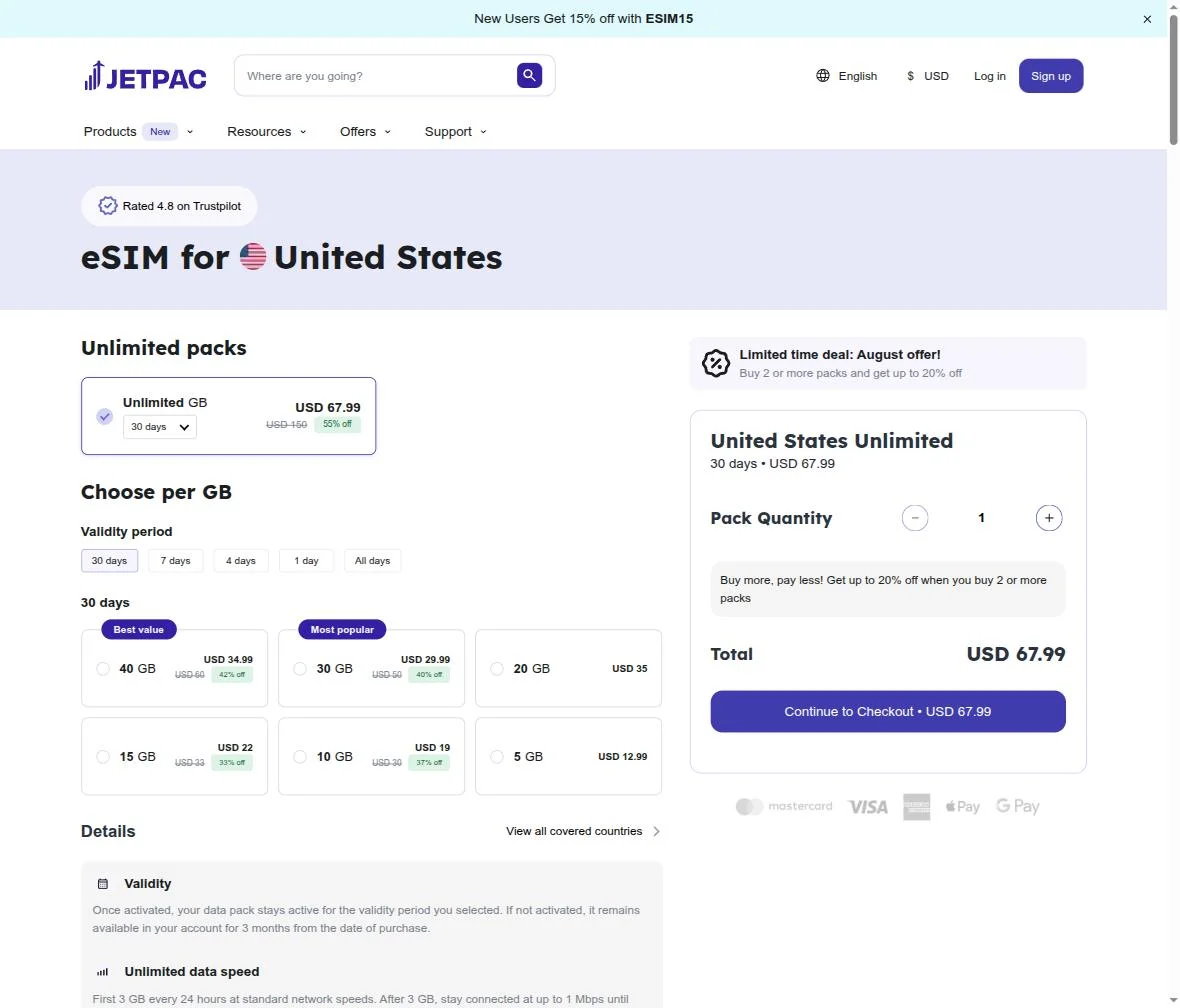Click the 42% off discount tag
Image resolution: width=1180 pixels, height=1008 pixels.
click(232, 675)
